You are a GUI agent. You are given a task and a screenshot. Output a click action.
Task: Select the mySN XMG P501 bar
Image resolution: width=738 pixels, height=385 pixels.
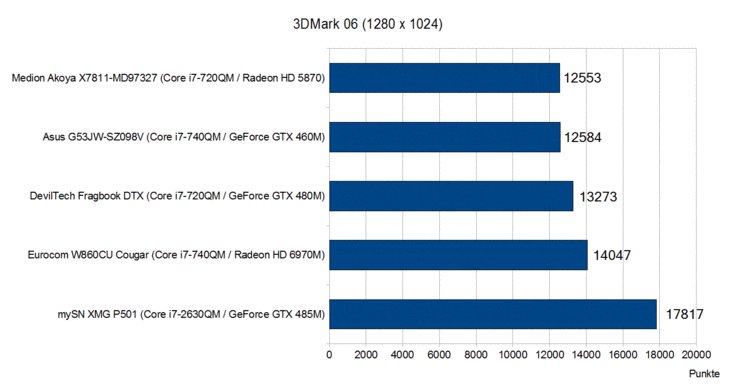[493, 314]
